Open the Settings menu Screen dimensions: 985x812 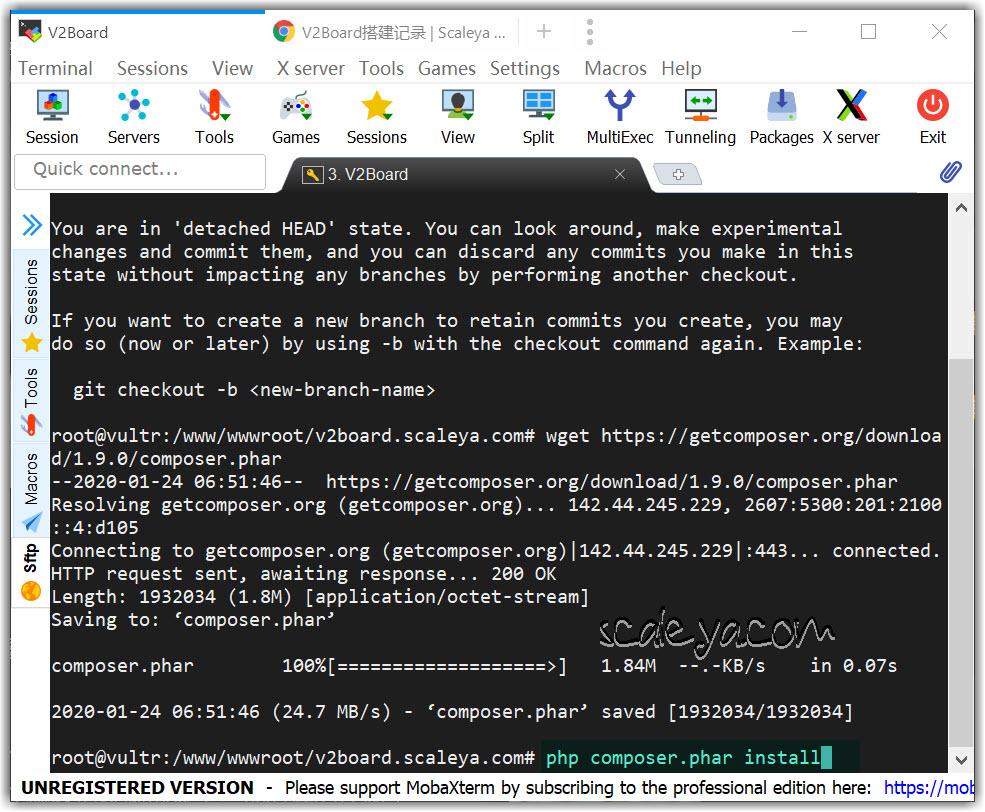(x=524, y=68)
